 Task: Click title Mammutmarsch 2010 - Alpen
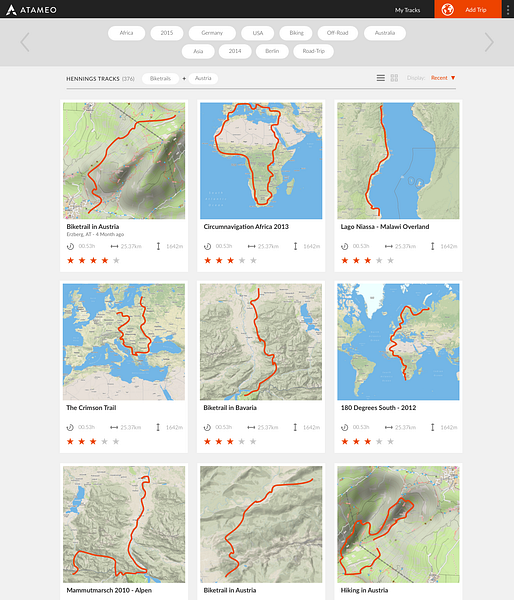[x=109, y=590]
